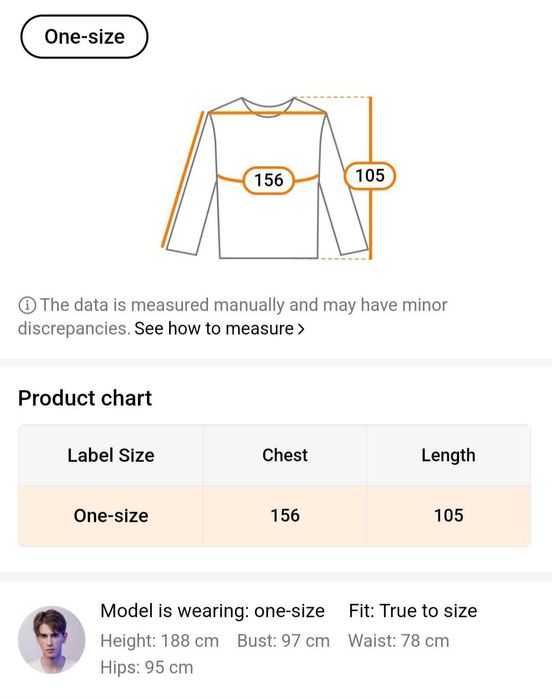Select the Label Size column header
Image resolution: width=552 pixels, height=699 pixels.
(111, 455)
